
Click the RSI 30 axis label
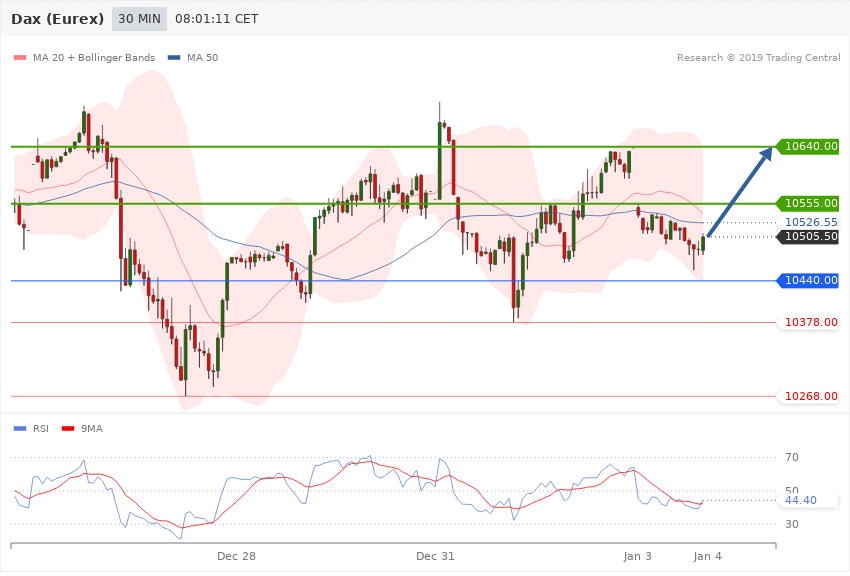[x=791, y=525]
